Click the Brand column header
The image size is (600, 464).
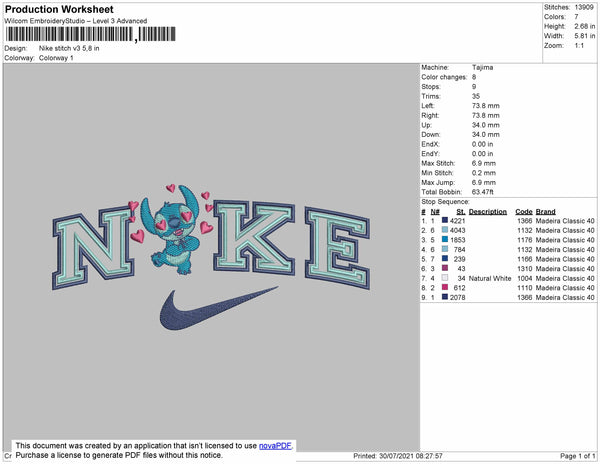click(x=545, y=212)
